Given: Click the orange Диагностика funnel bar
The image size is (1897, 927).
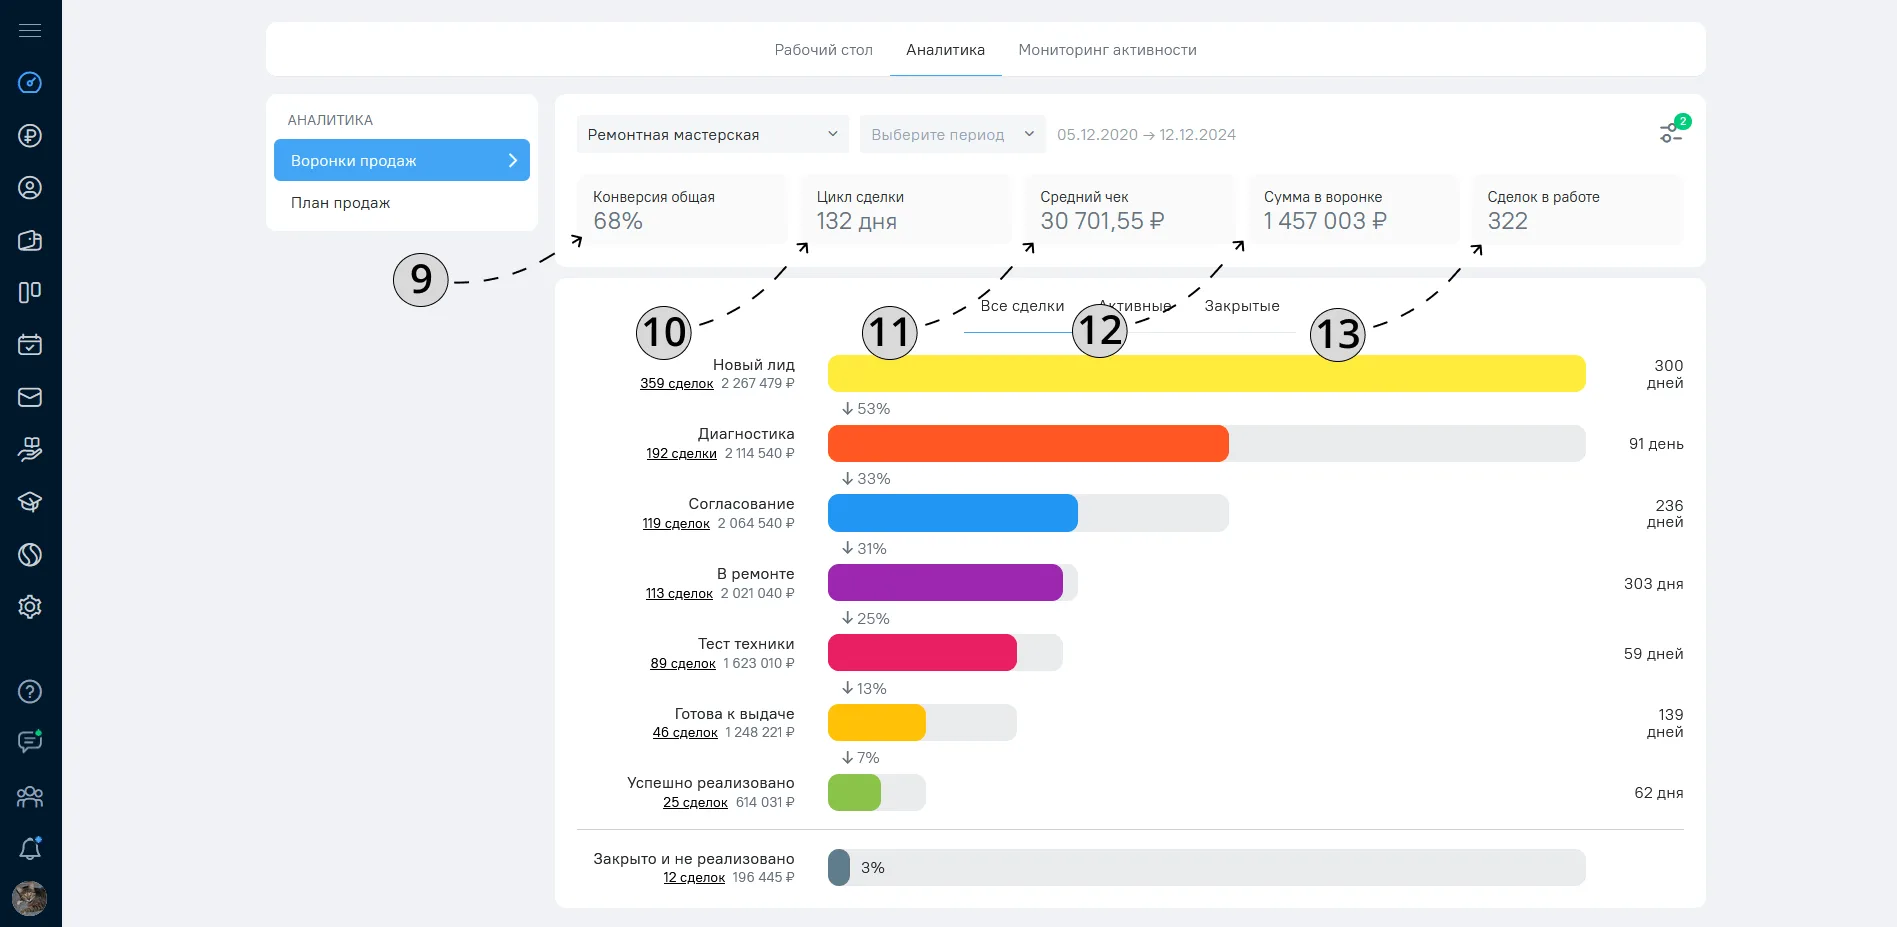Looking at the screenshot, I should coord(1028,443).
